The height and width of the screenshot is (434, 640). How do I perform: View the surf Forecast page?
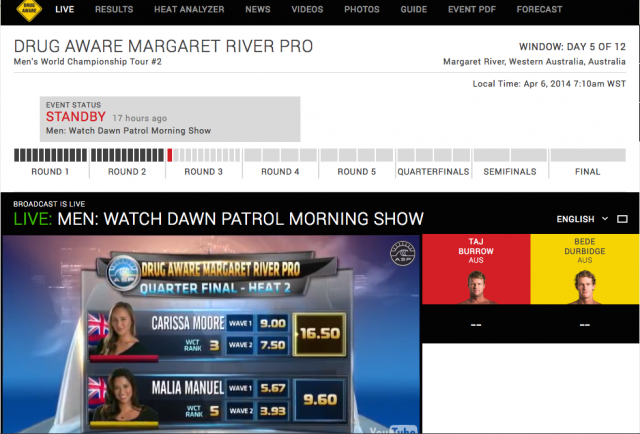[x=539, y=10]
